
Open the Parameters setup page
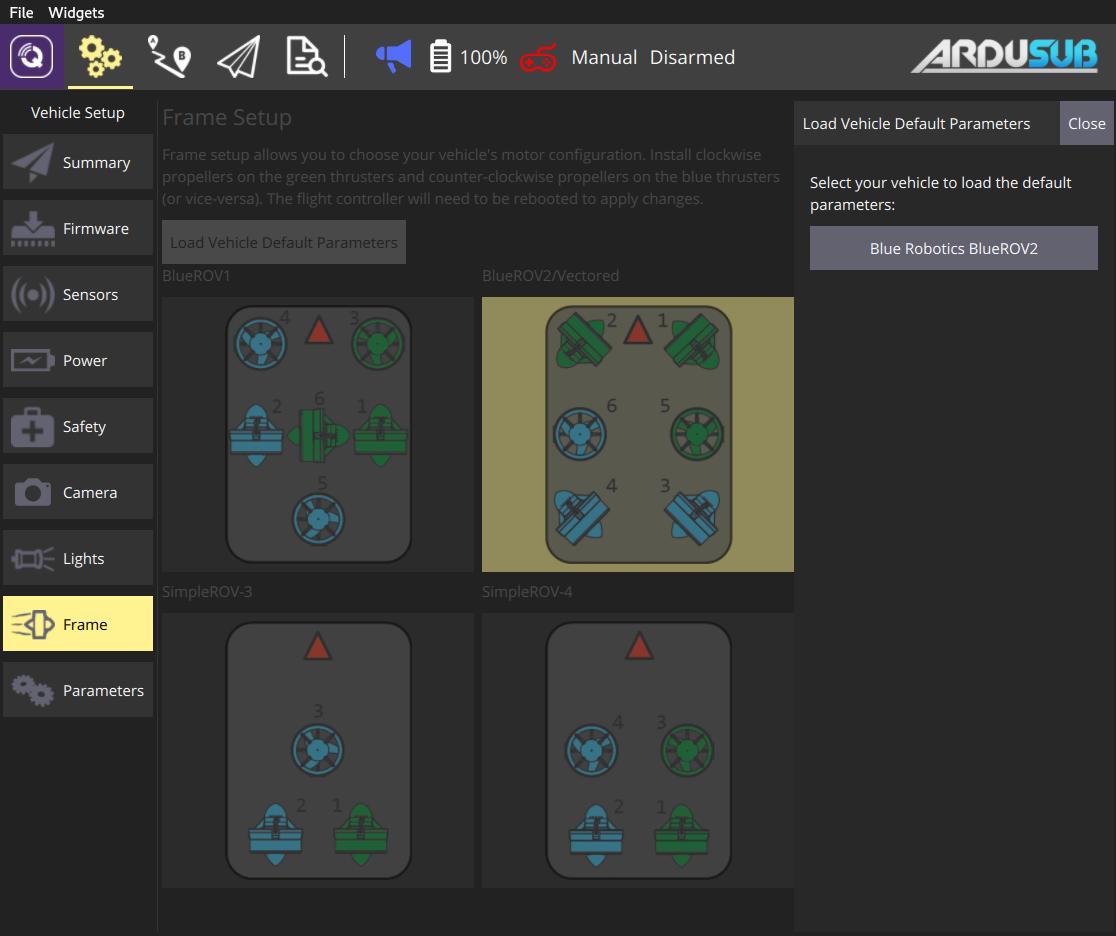coord(78,690)
